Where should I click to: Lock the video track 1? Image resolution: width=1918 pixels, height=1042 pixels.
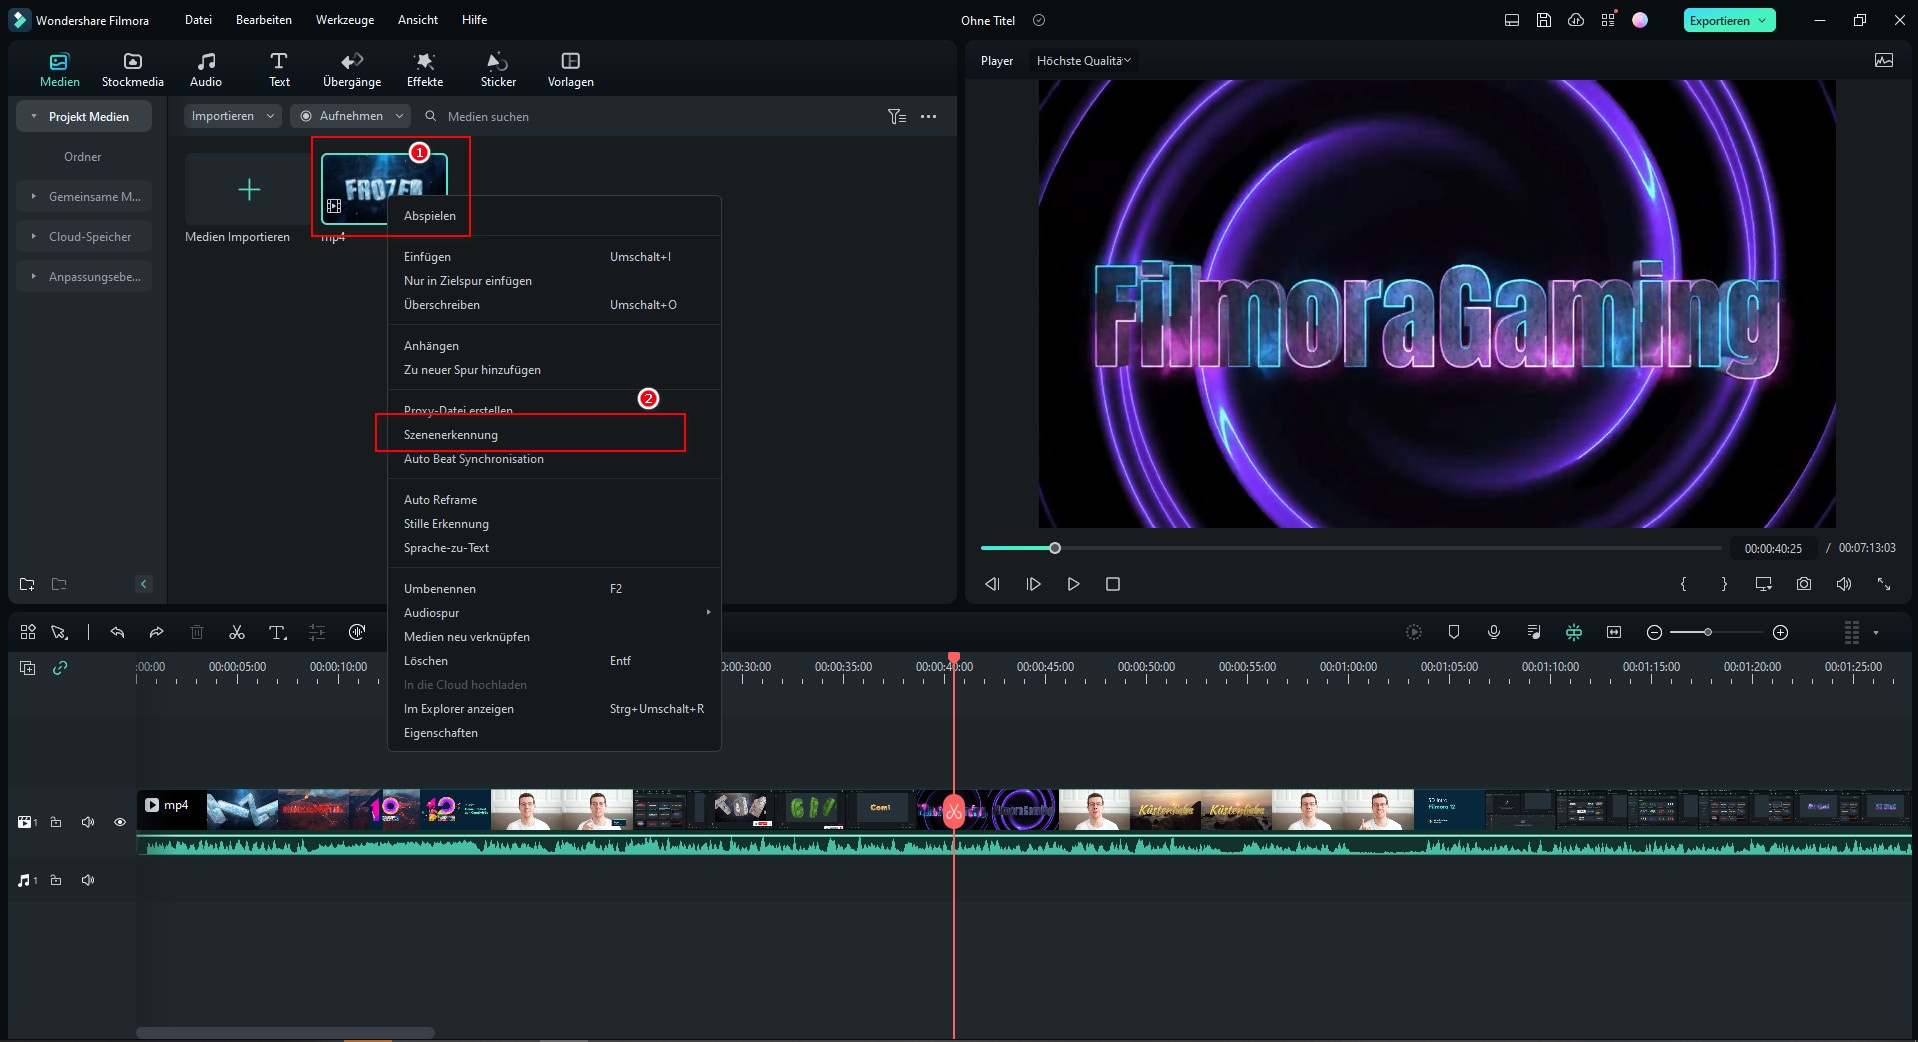[56, 822]
